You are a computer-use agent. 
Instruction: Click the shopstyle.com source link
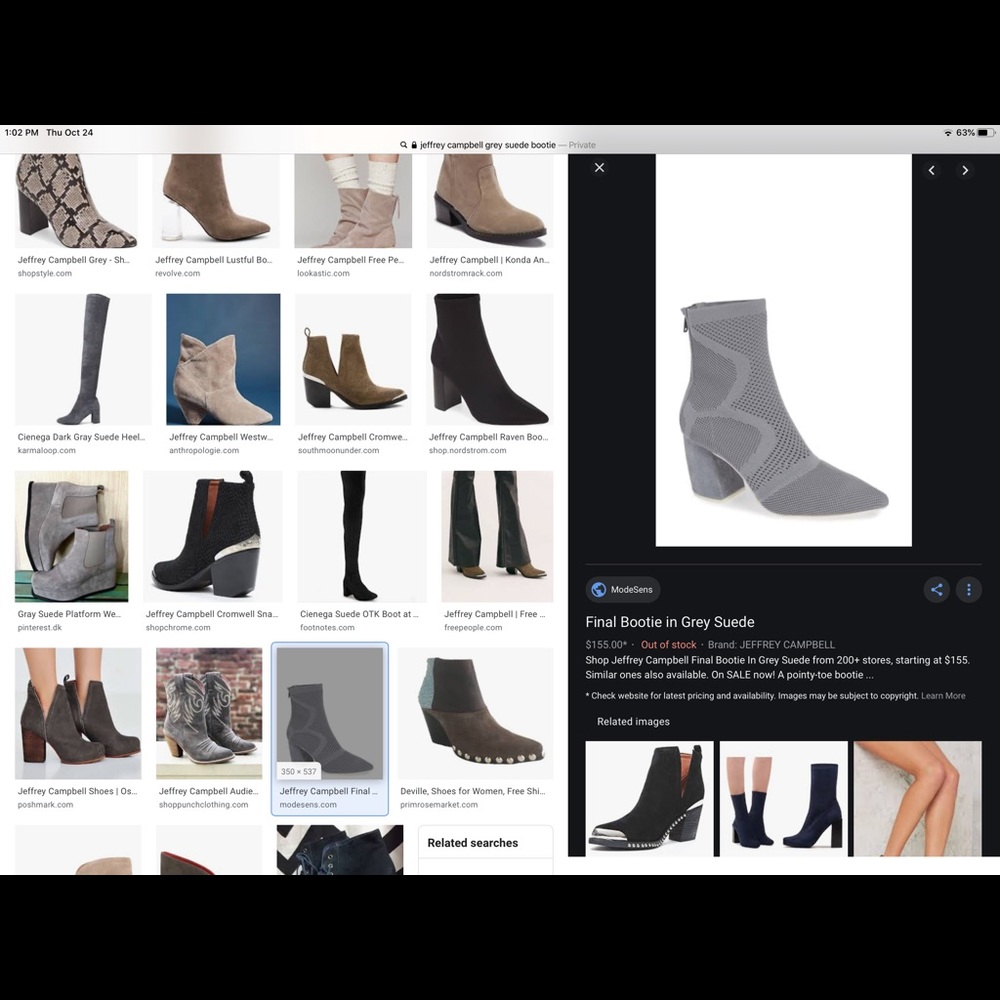click(x=45, y=273)
